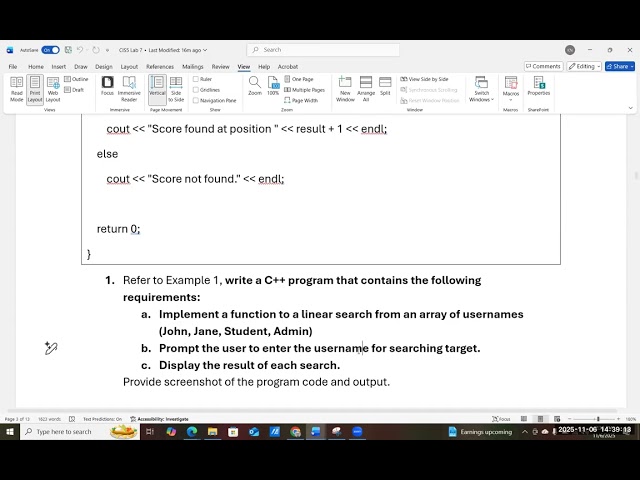Open a New Window
Screen dimensions: 640x480
click(x=345, y=89)
